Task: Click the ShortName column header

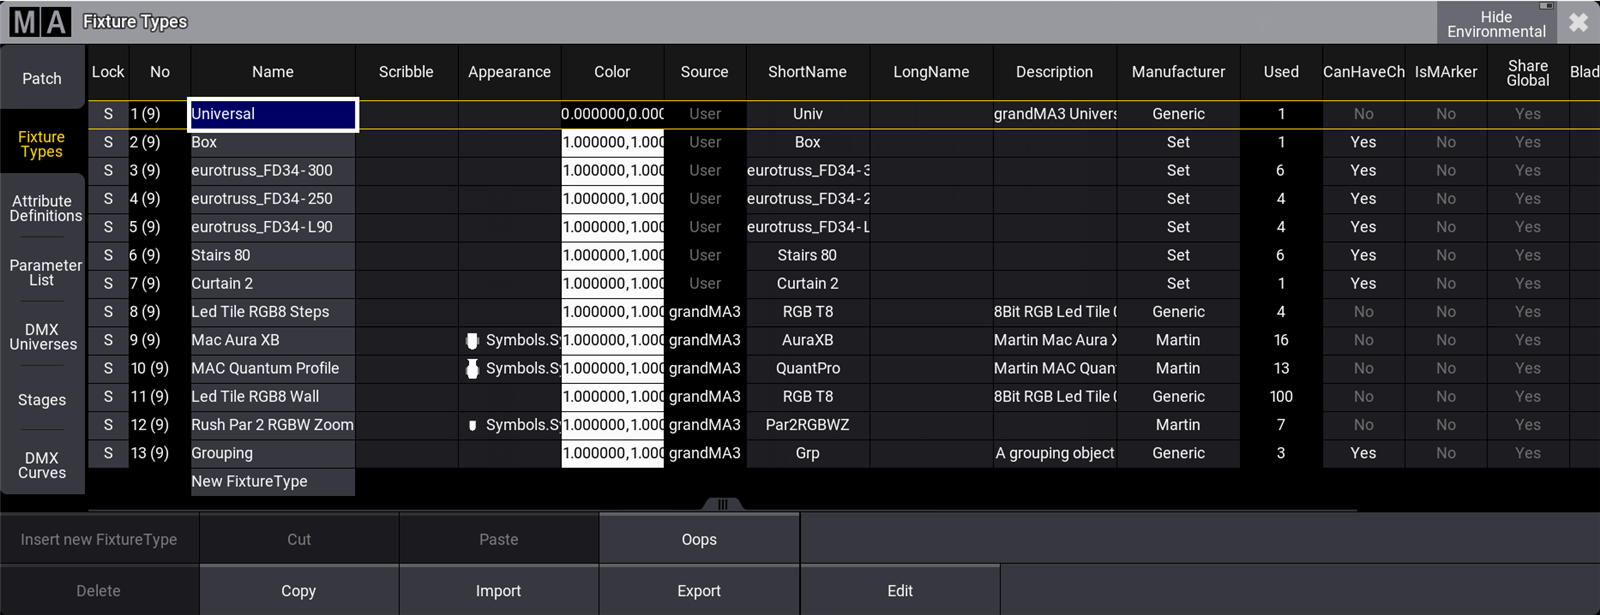Action: click(807, 72)
